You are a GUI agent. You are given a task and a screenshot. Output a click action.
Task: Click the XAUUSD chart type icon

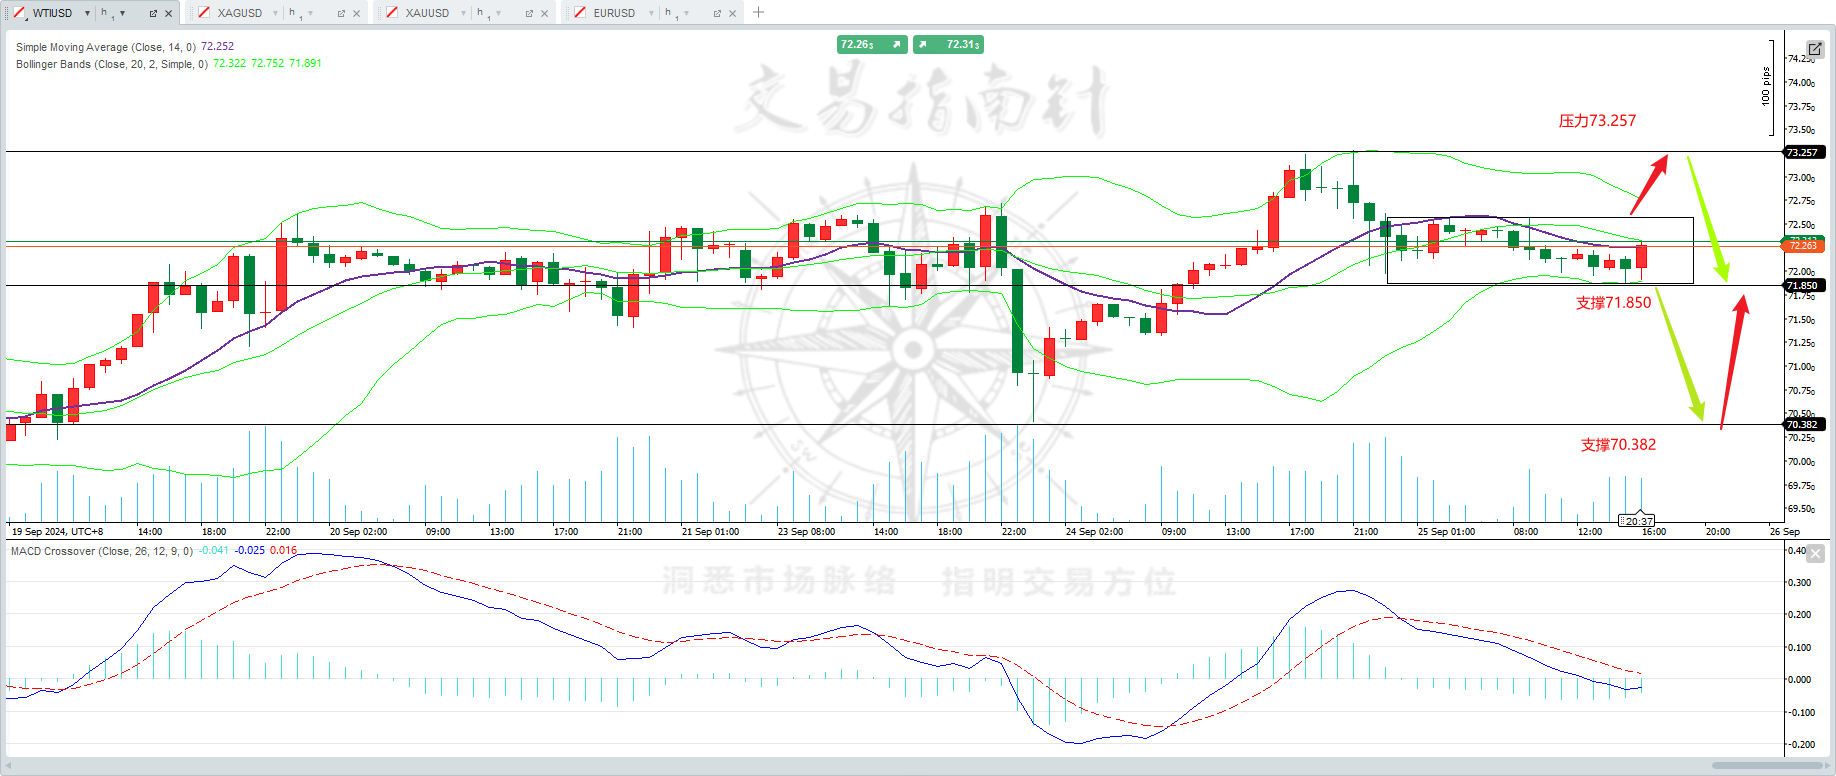392,13
